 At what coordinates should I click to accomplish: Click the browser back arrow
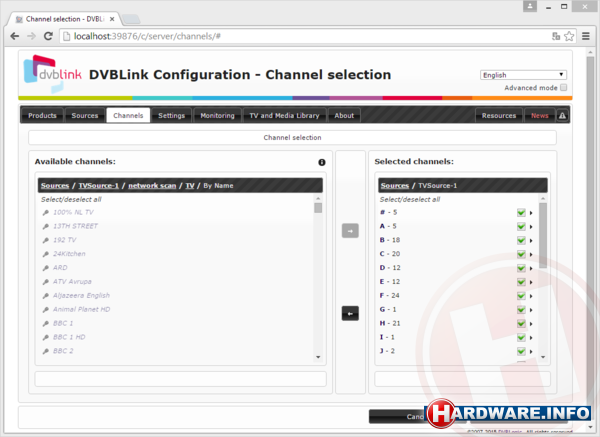pos(15,36)
